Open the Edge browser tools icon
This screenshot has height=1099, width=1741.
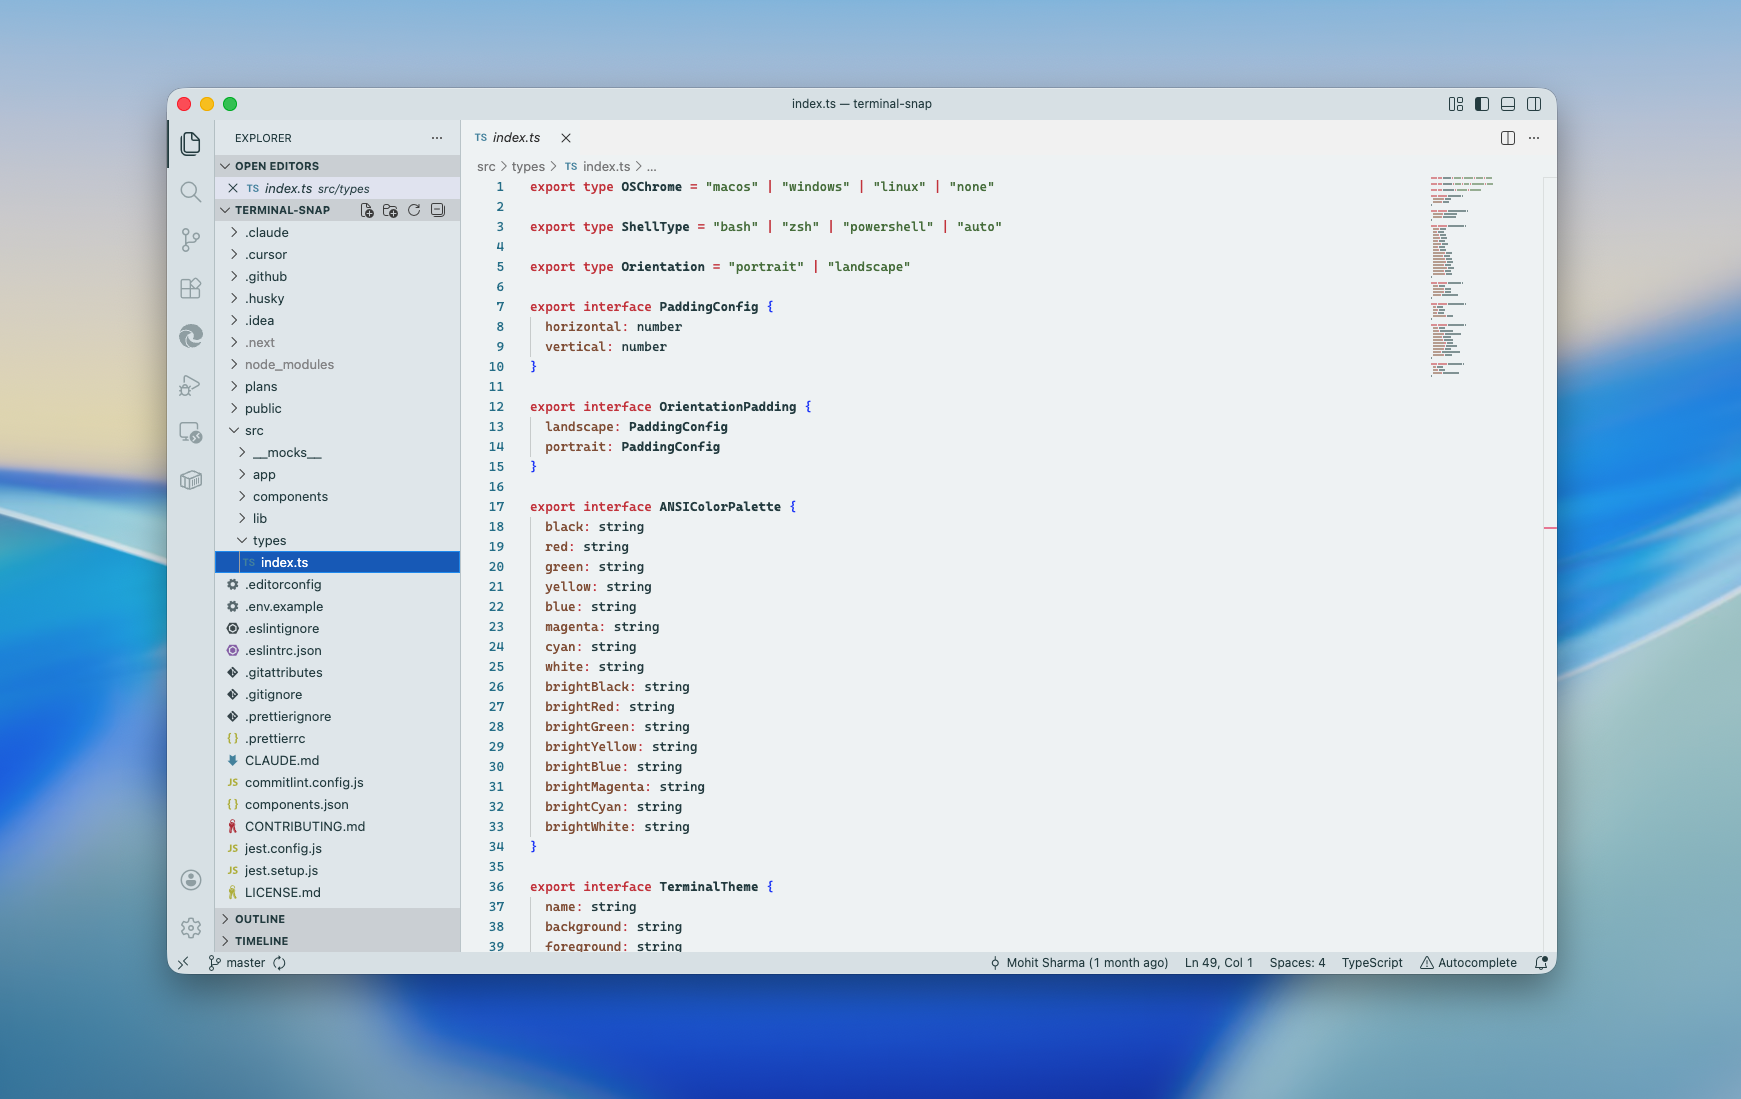tap(190, 336)
